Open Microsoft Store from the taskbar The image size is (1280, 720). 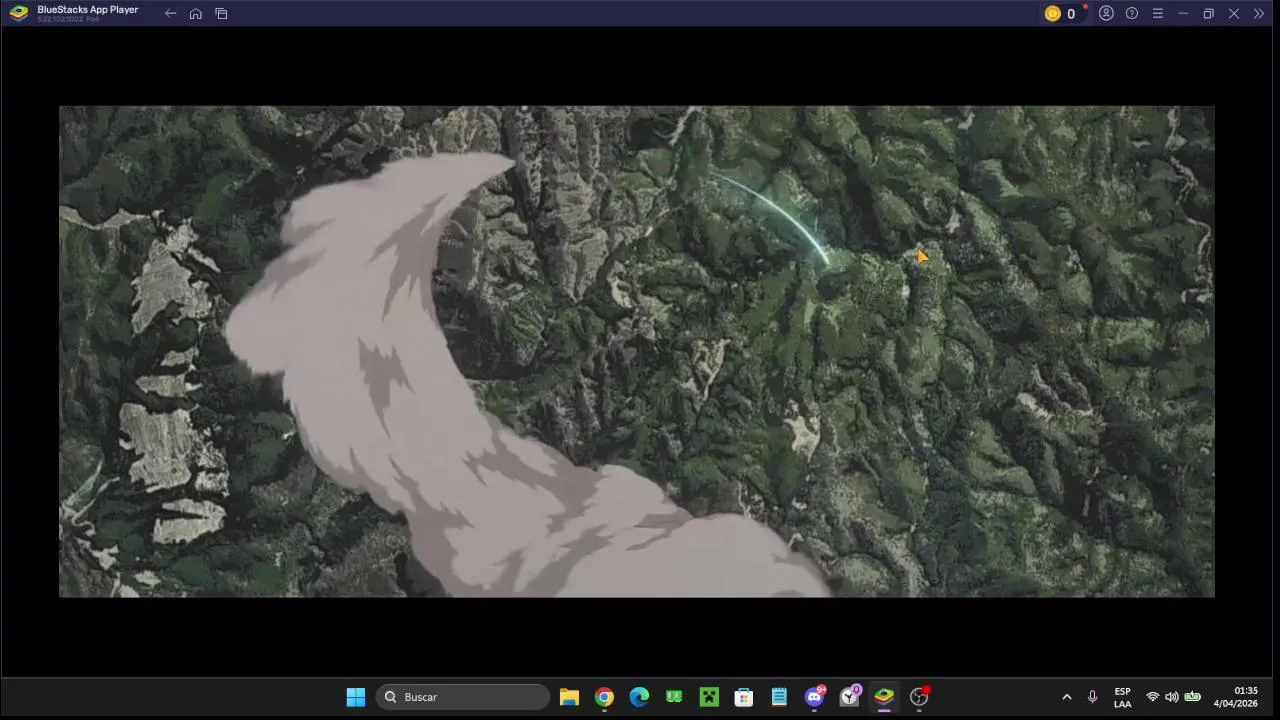(x=744, y=697)
